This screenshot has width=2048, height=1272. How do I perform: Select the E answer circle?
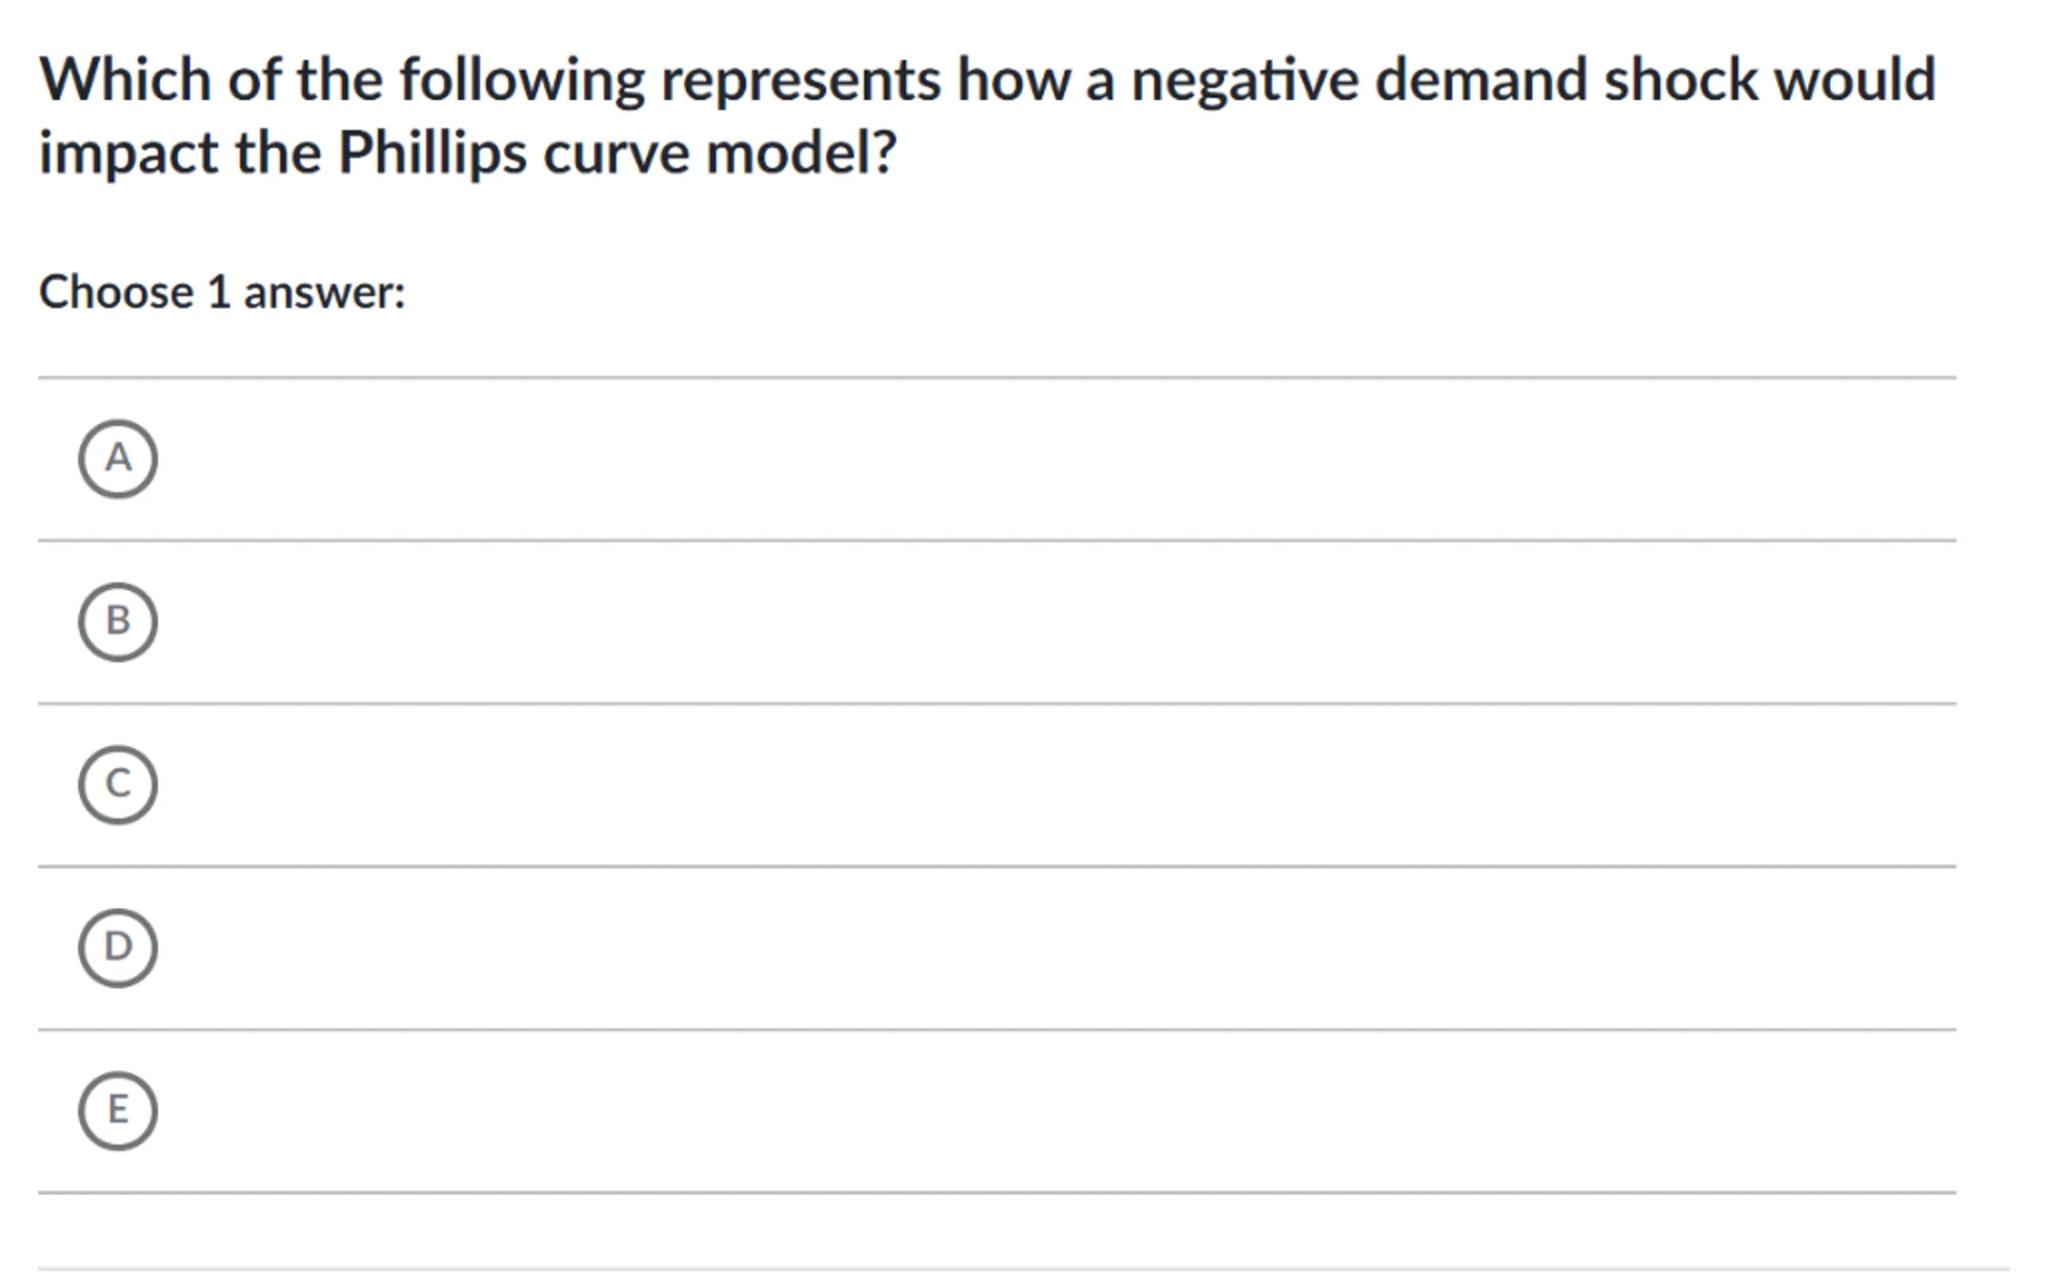(118, 1111)
